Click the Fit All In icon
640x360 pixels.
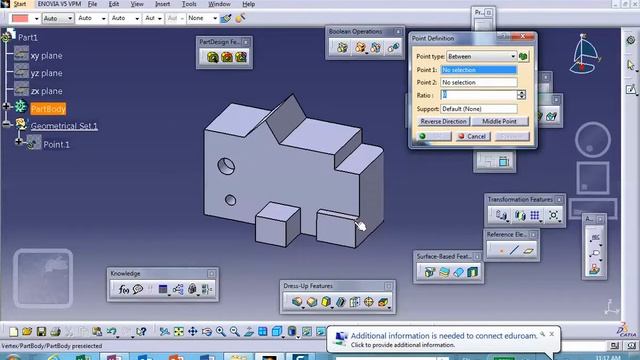pyautogui.click(x=178, y=331)
